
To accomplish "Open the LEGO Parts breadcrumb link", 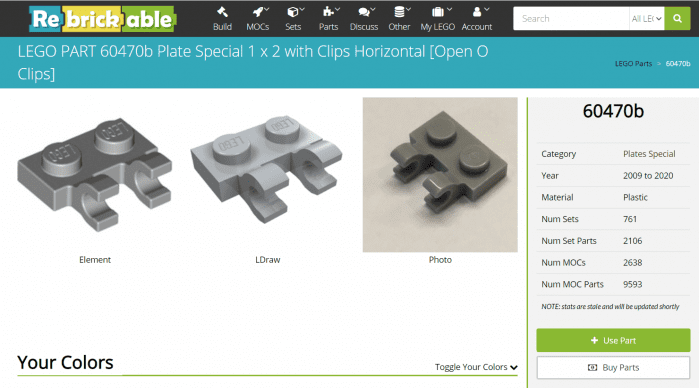I will coord(633,64).
